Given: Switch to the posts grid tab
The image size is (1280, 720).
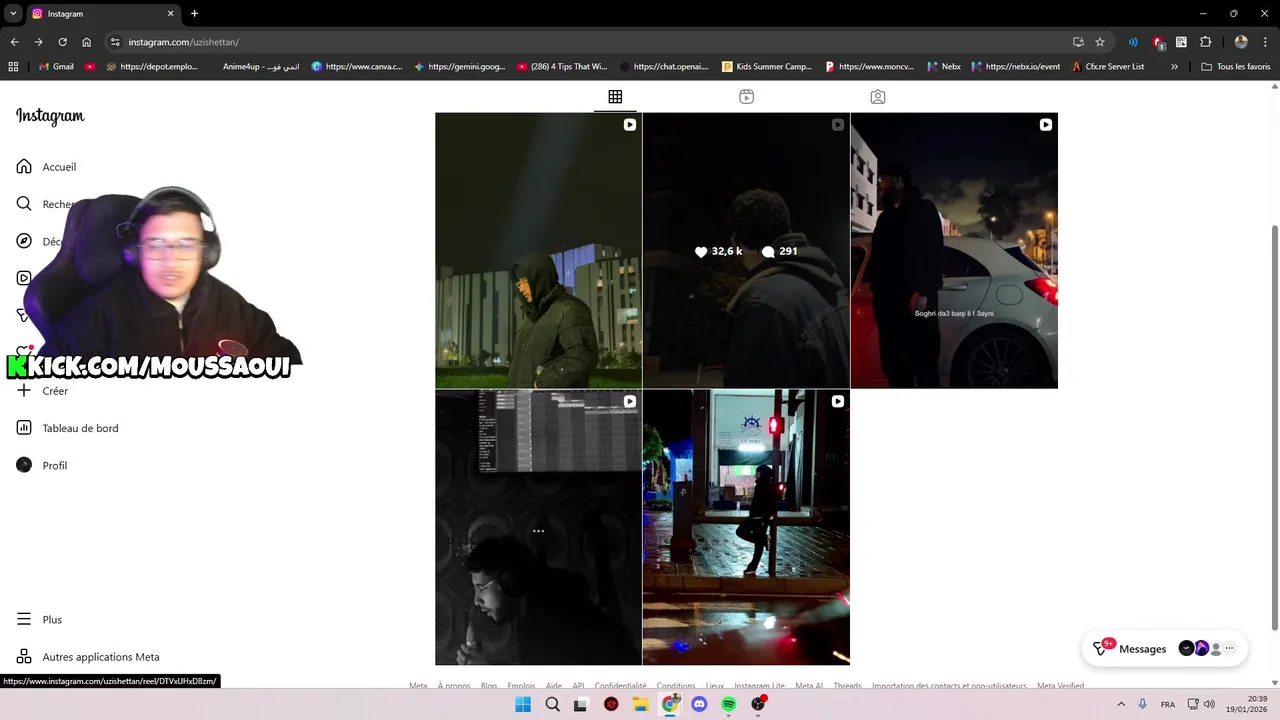Looking at the screenshot, I should coord(615,97).
